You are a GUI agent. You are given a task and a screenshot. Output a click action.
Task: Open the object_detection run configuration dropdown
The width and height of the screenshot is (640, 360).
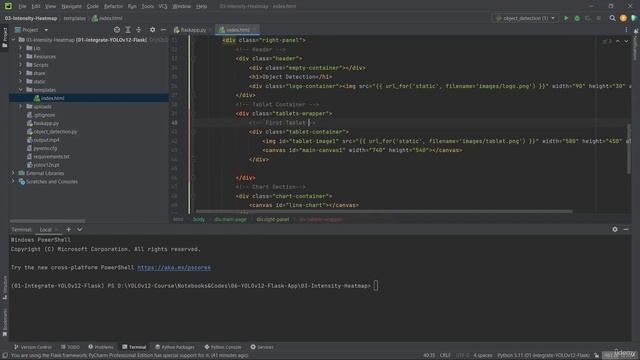pyautogui.click(x=525, y=18)
